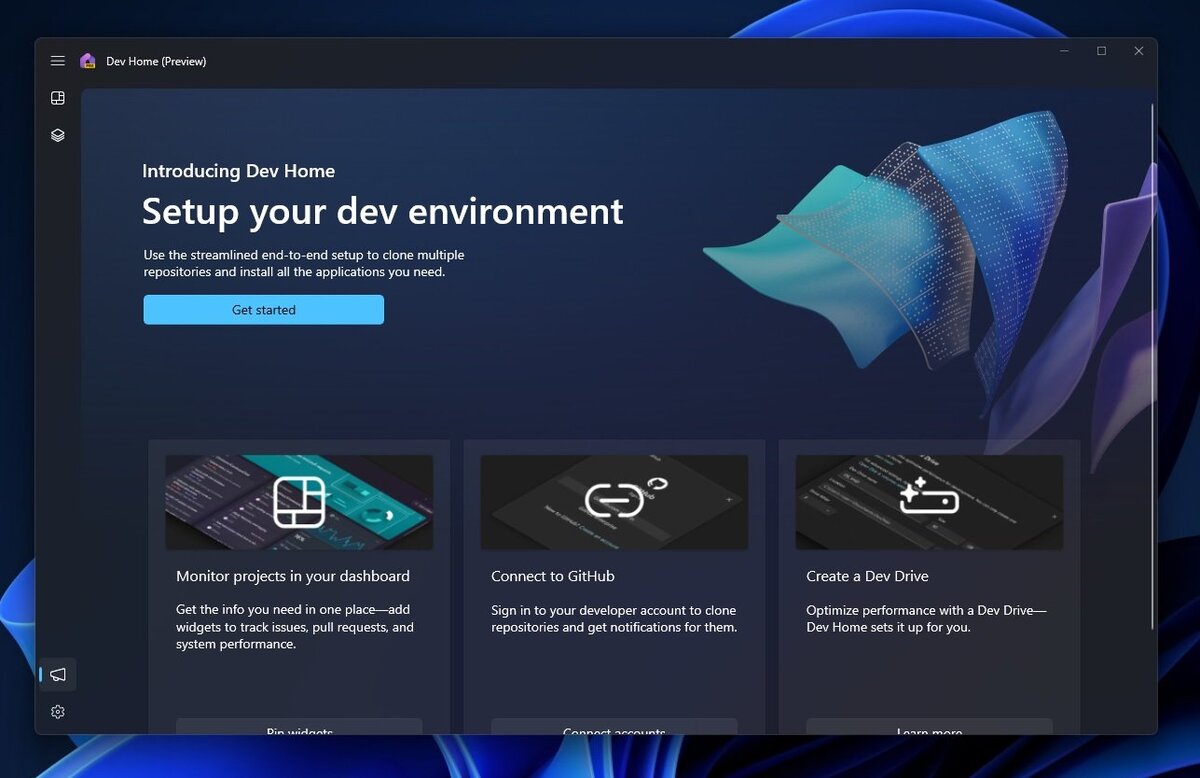Click the Learn more button

click(x=929, y=727)
